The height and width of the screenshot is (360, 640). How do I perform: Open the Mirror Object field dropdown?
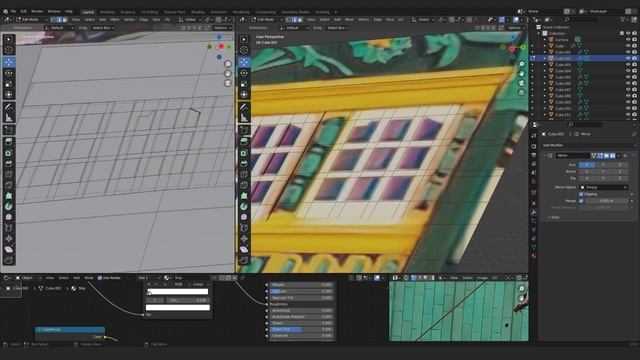(604, 187)
